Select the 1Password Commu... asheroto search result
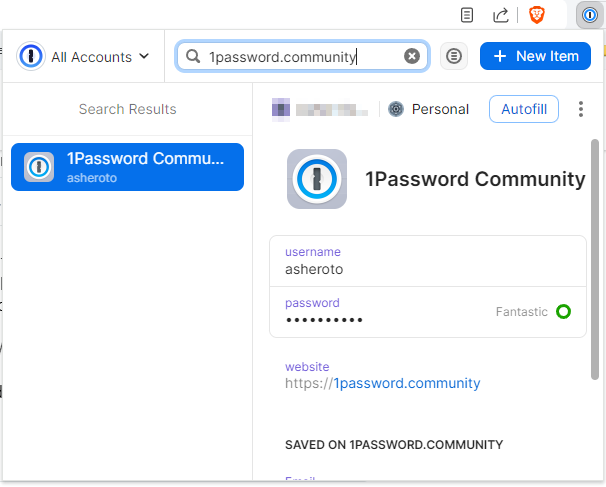606x487 pixels. (x=127, y=167)
